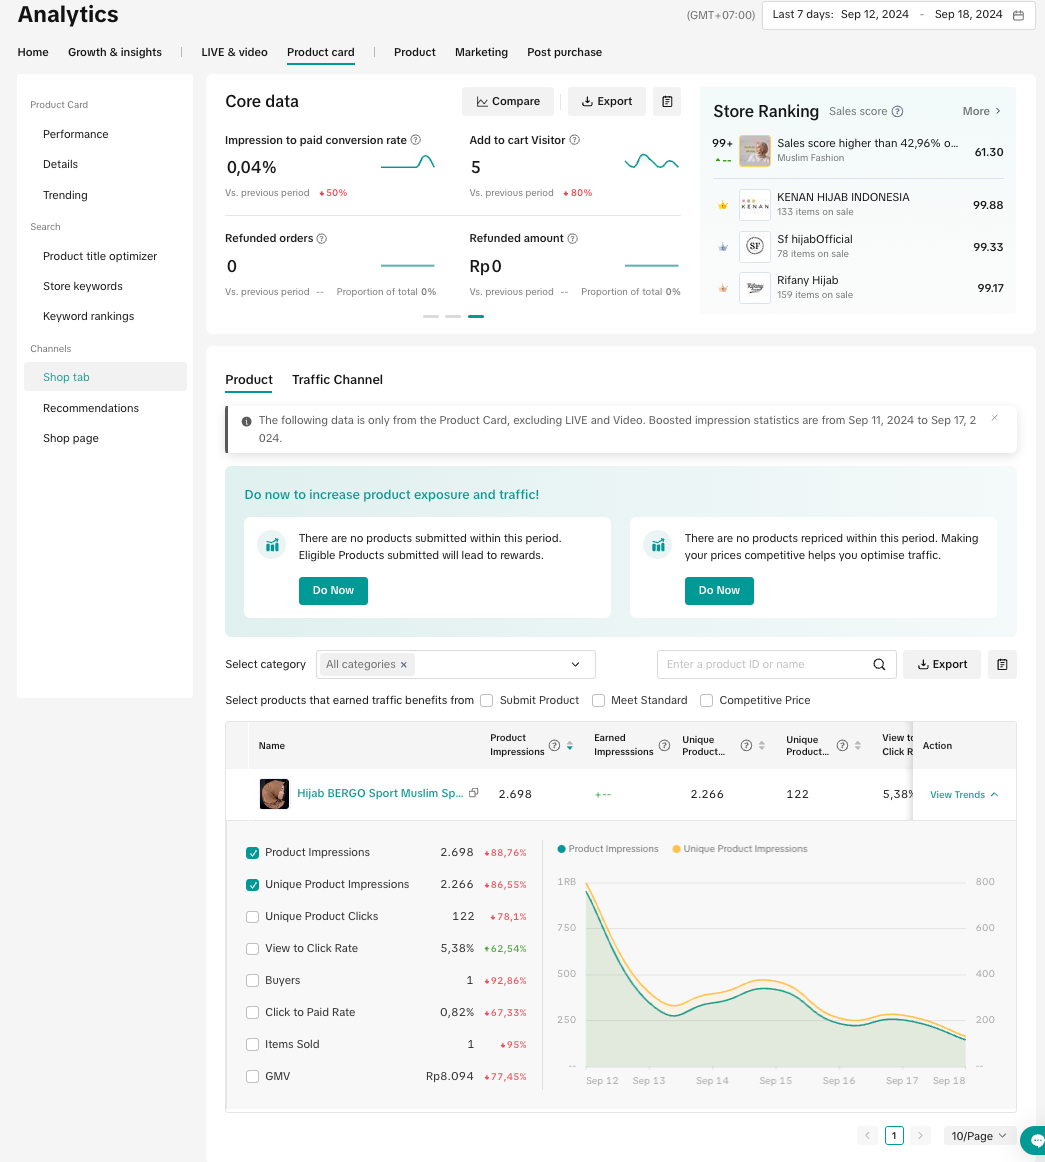Screen dimensions: 1045x1162
Task: Open the chat support bubble icon
Action: pos(1035,1140)
